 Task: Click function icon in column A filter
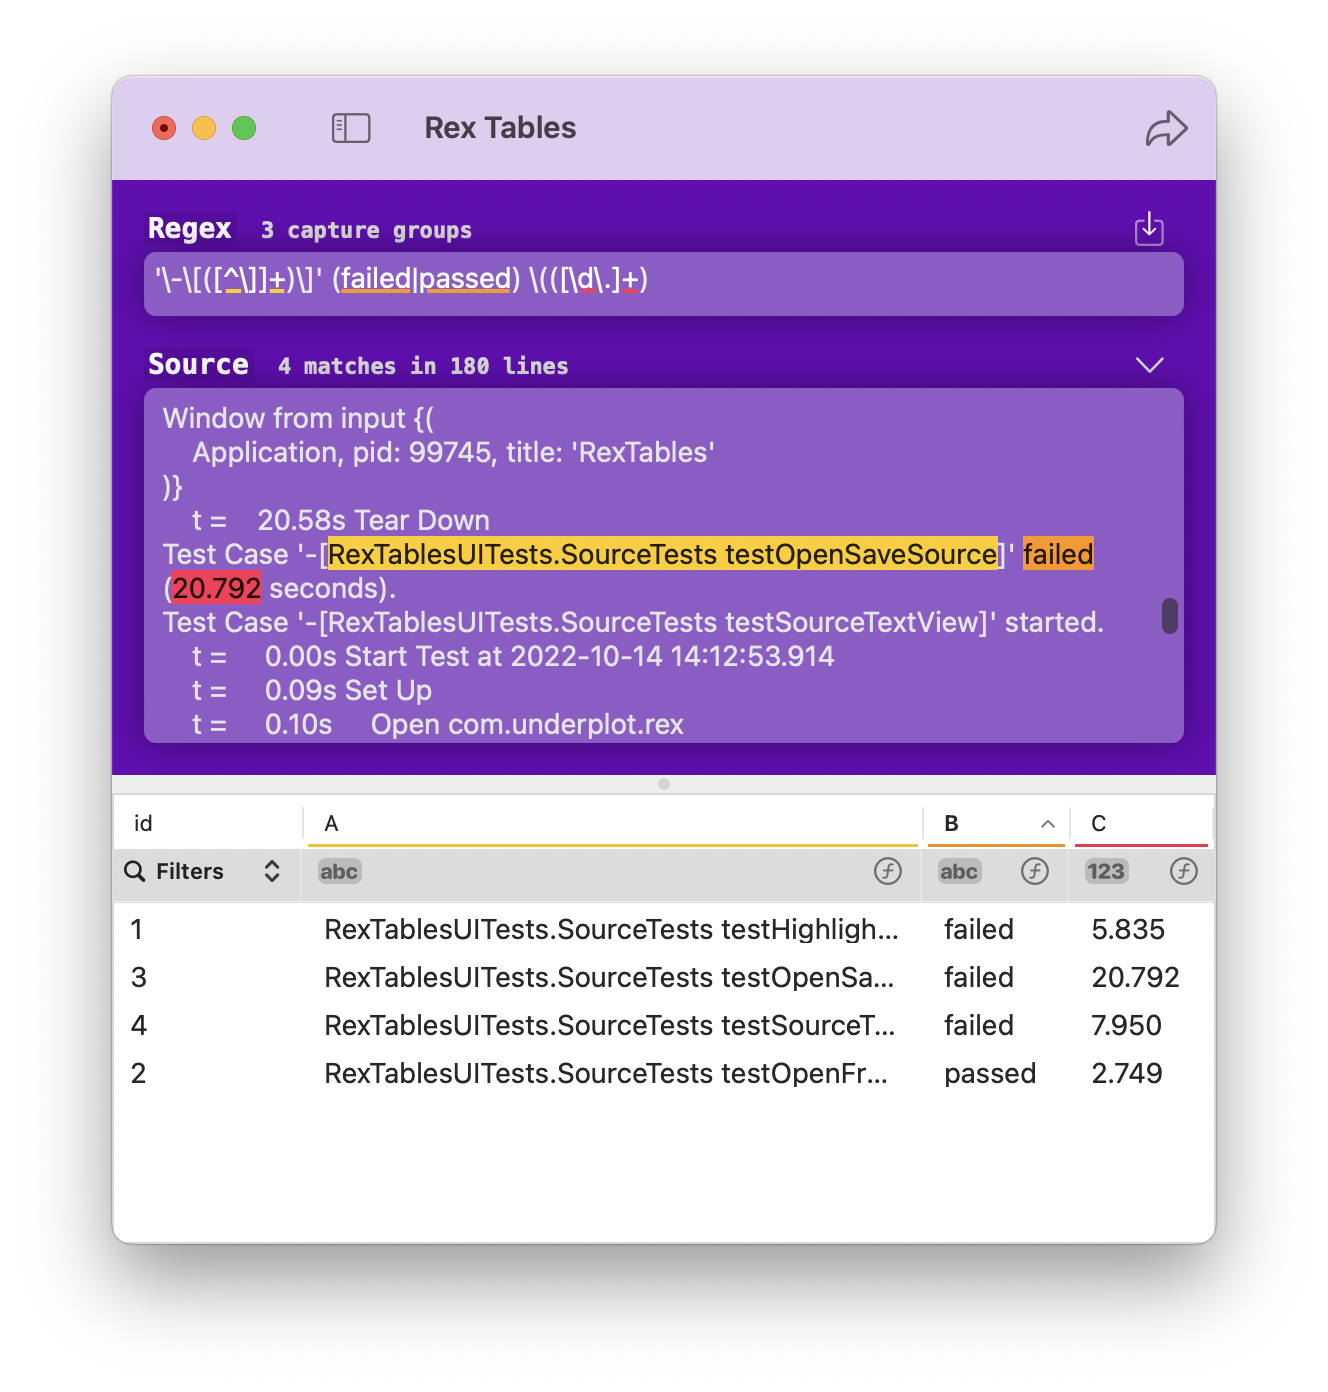click(887, 871)
